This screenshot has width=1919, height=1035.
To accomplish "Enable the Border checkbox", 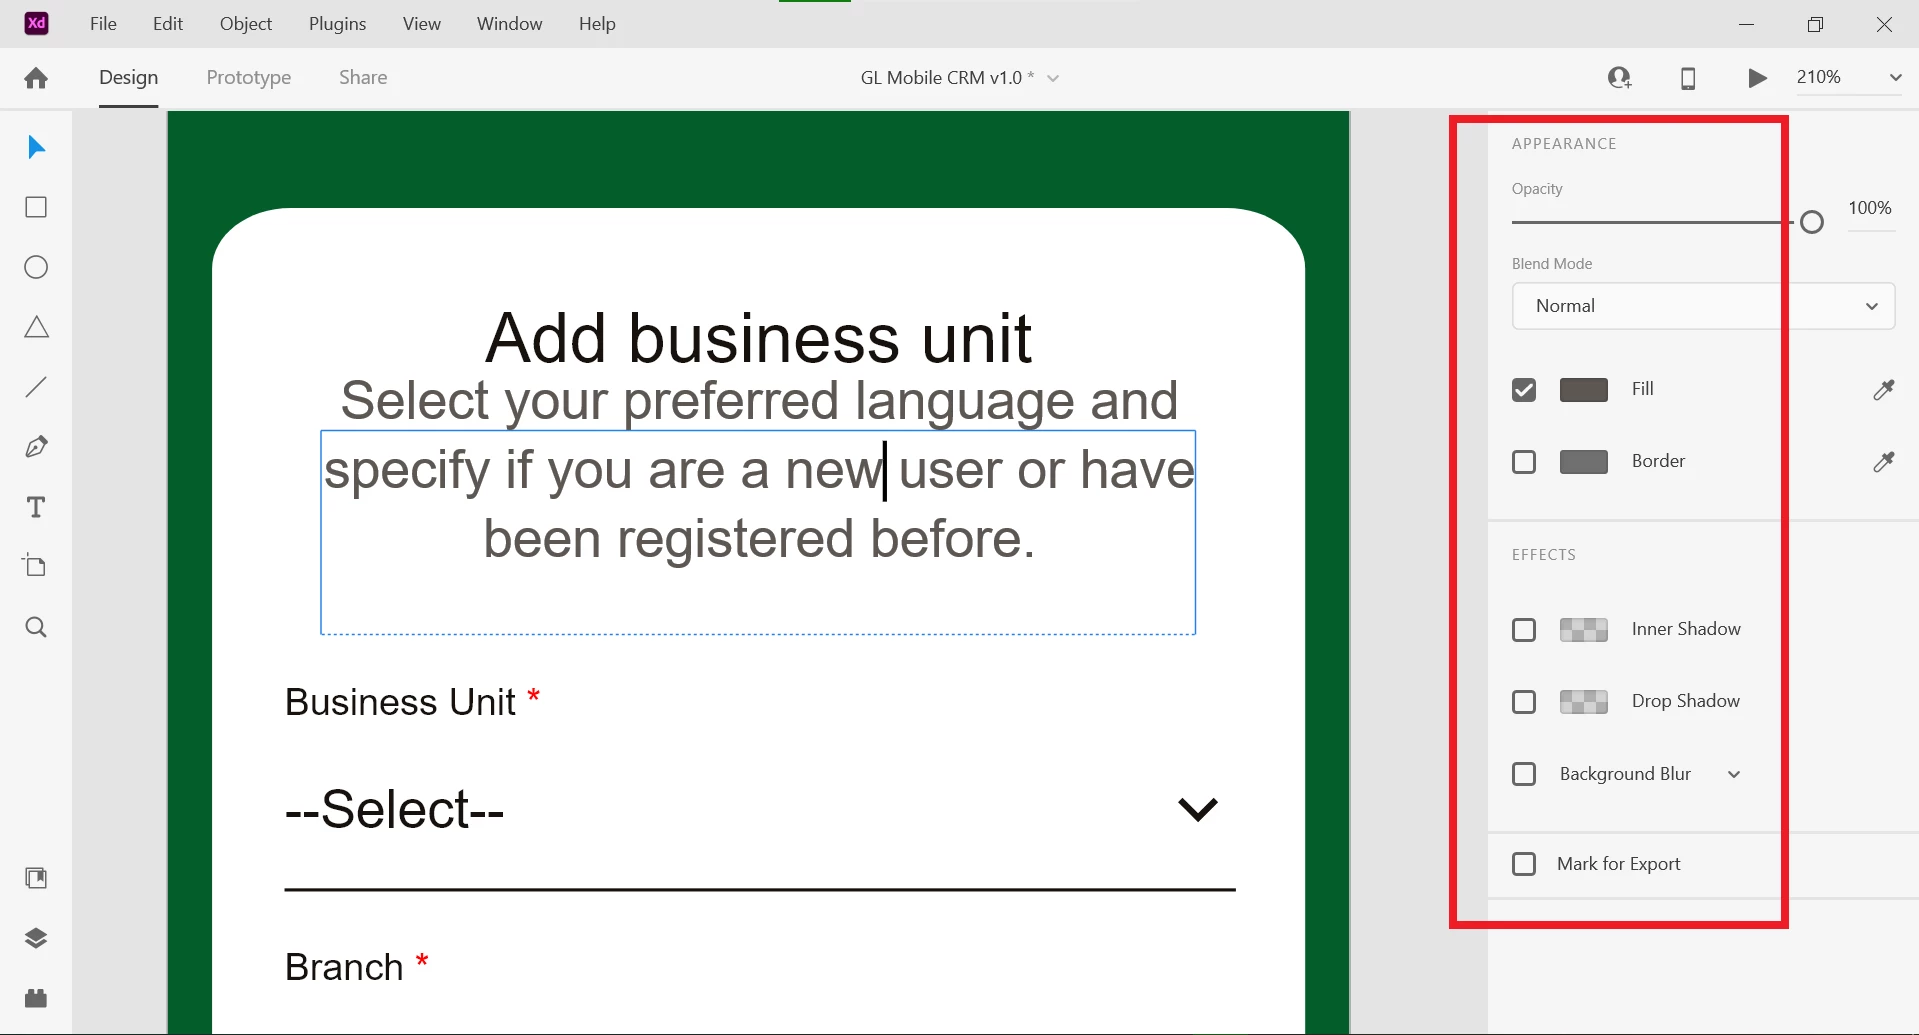I will [x=1524, y=462].
